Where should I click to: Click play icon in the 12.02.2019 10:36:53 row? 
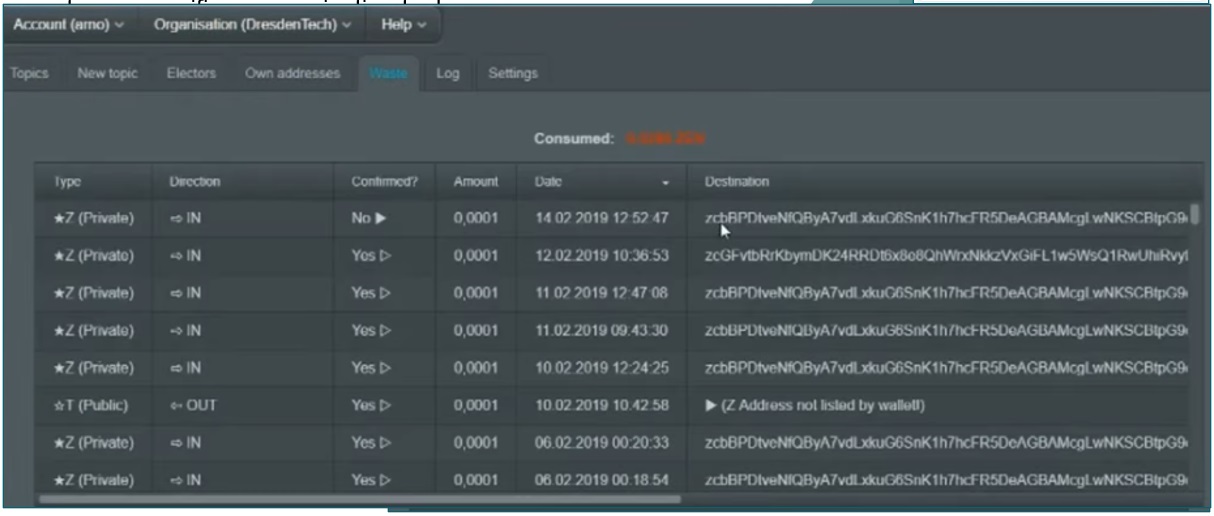[x=384, y=256]
